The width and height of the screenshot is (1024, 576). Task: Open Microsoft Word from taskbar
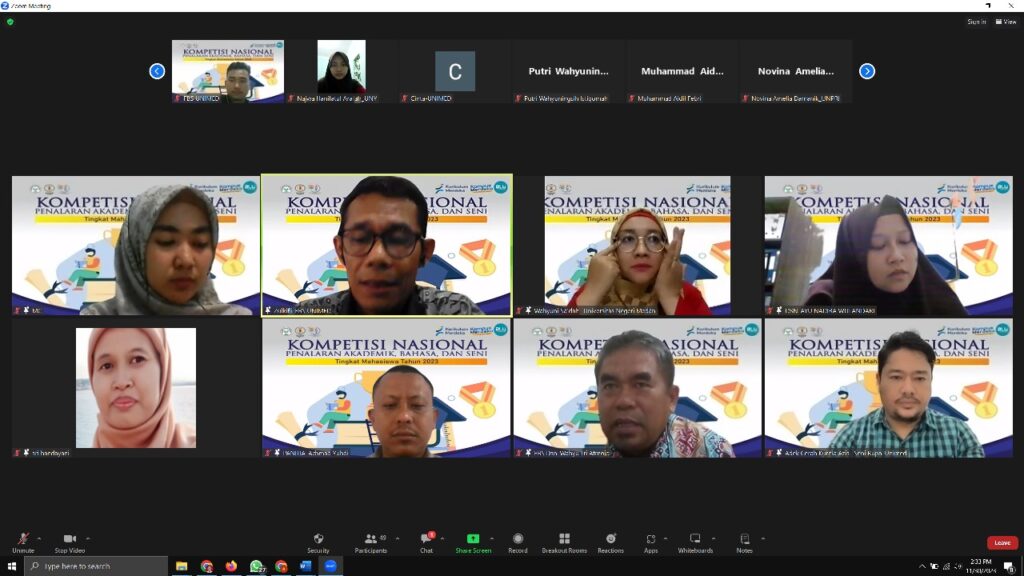pos(306,566)
